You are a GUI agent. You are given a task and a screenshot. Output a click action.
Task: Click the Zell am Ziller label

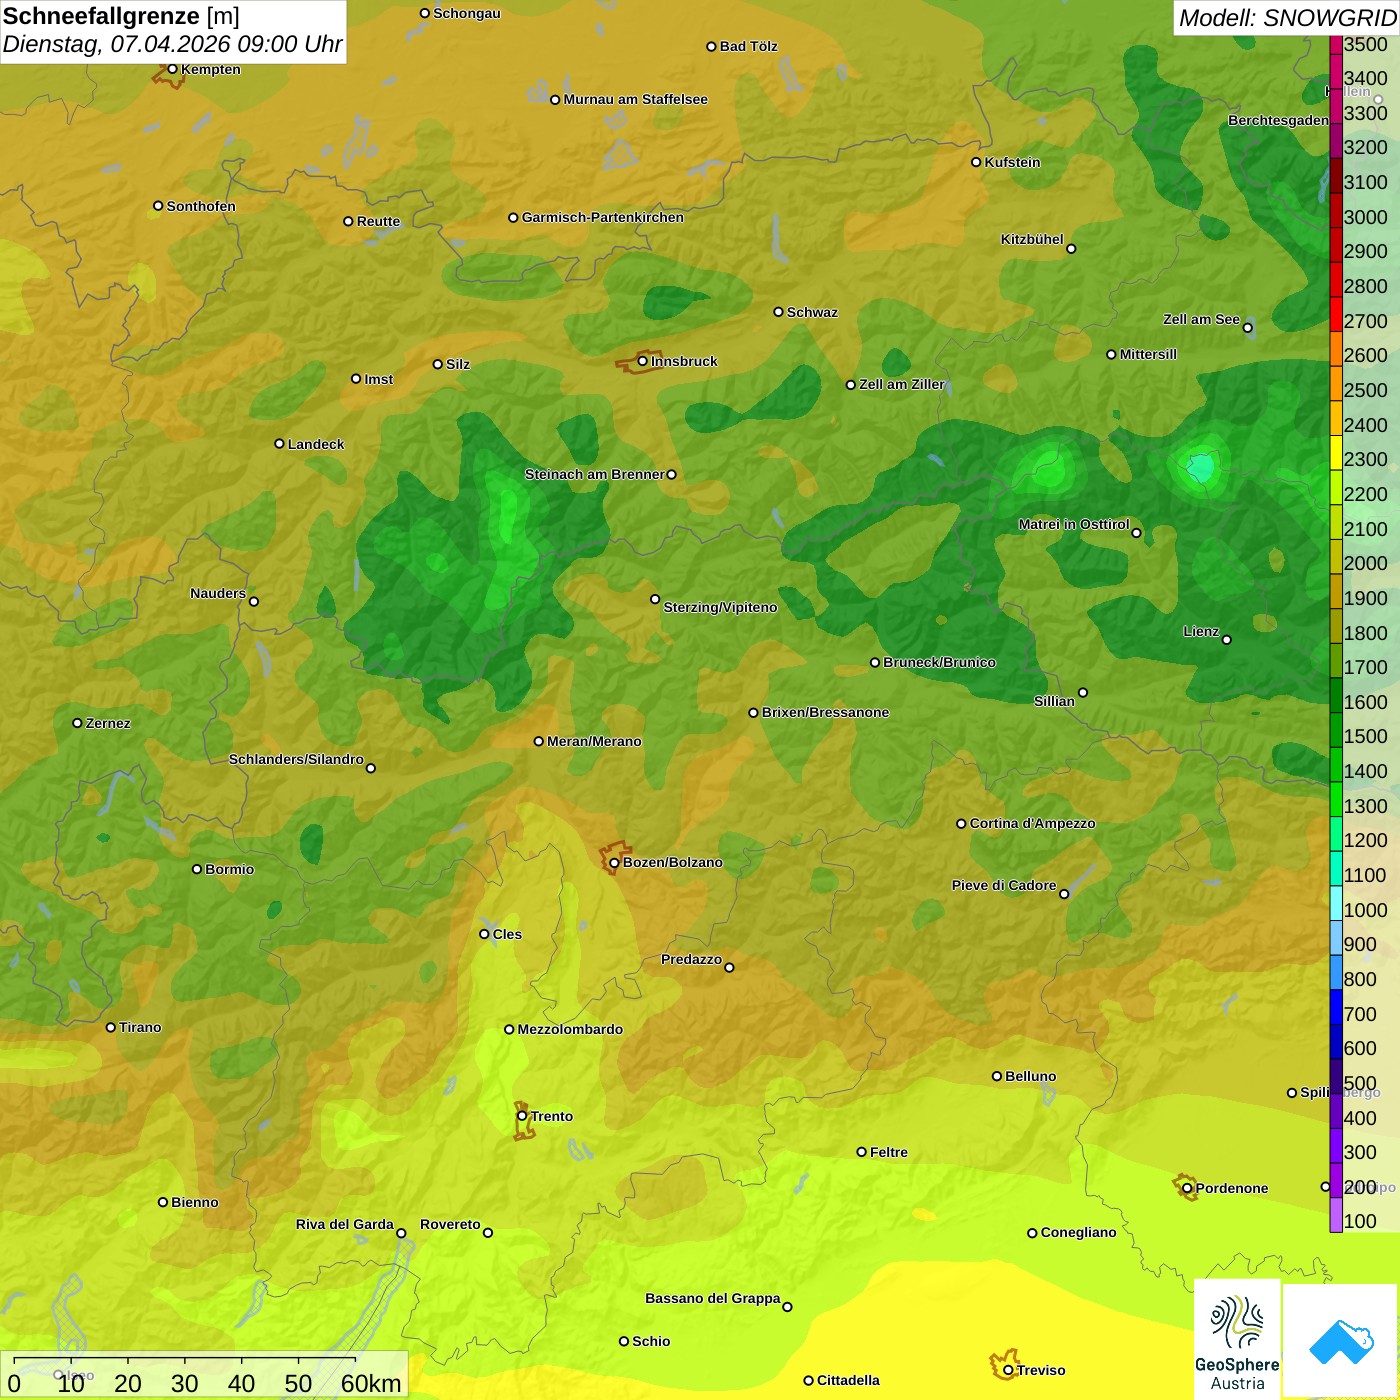[x=901, y=384]
